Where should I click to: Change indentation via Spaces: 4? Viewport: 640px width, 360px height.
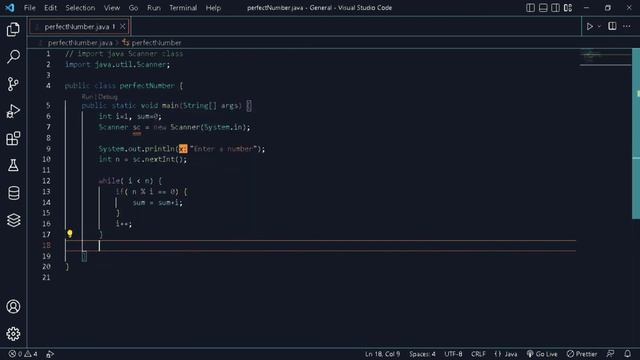pos(422,354)
